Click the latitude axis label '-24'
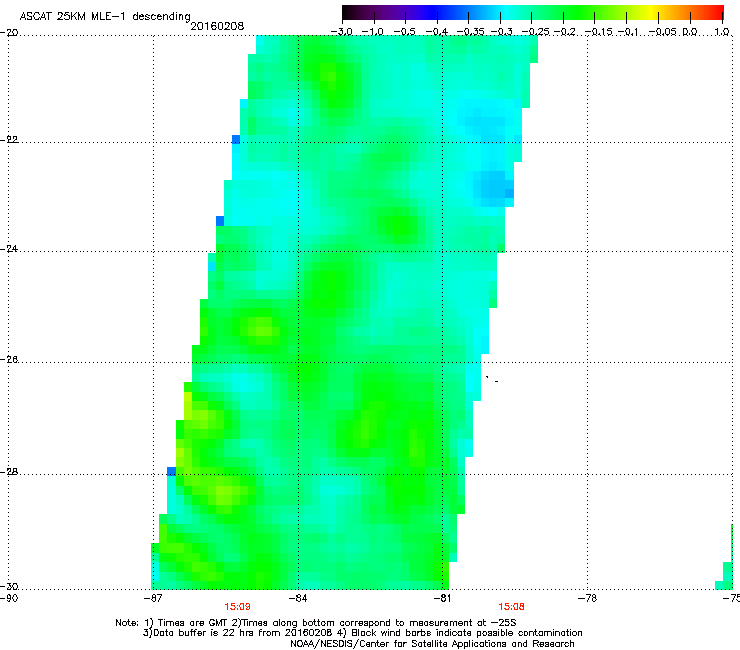The width and height of the screenshot is (740, 650). (x=9, y=249)
